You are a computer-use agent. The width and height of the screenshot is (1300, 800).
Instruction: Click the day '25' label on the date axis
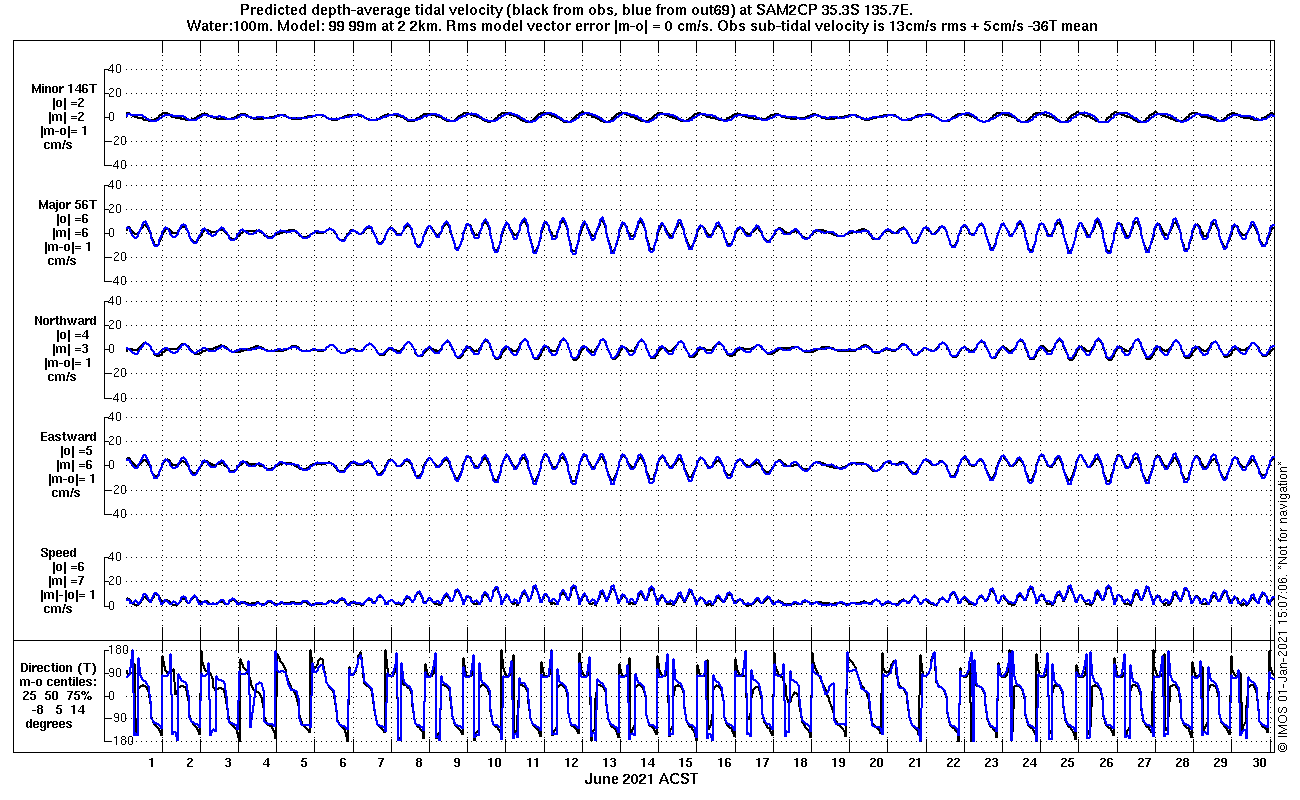tap(1068, 762)
